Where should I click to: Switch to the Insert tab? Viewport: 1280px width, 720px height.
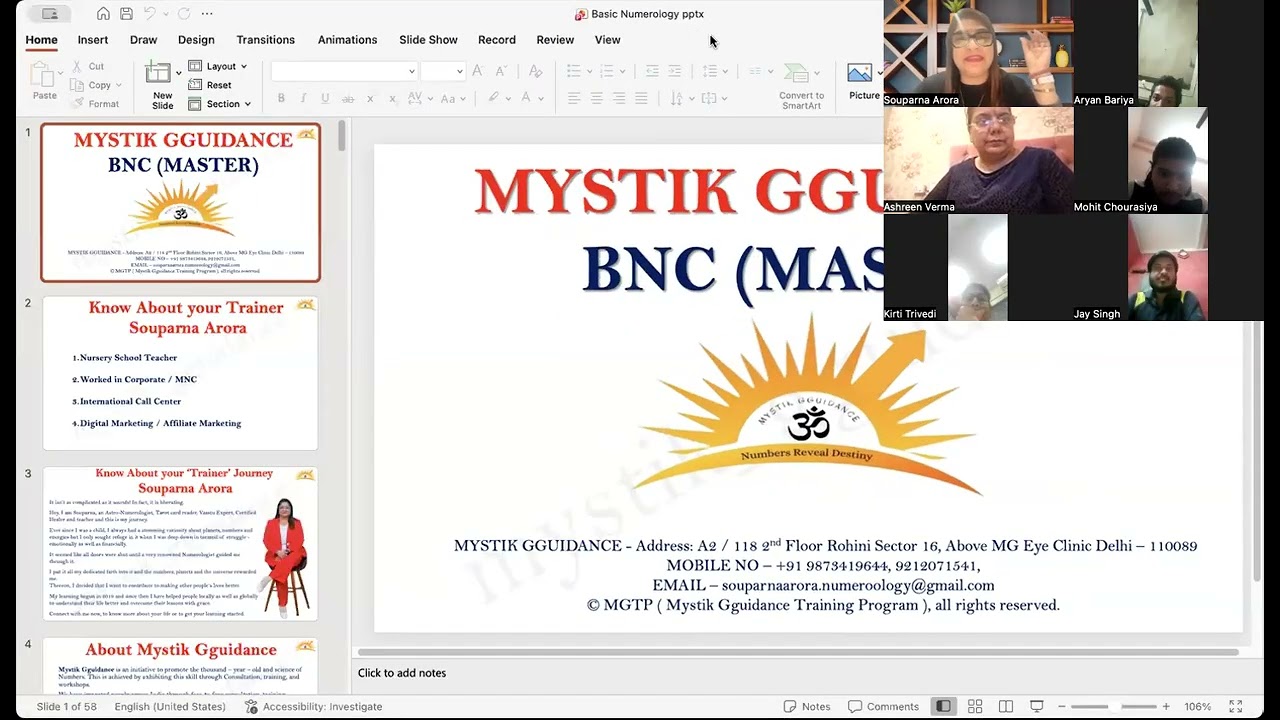tap(93, 40)
